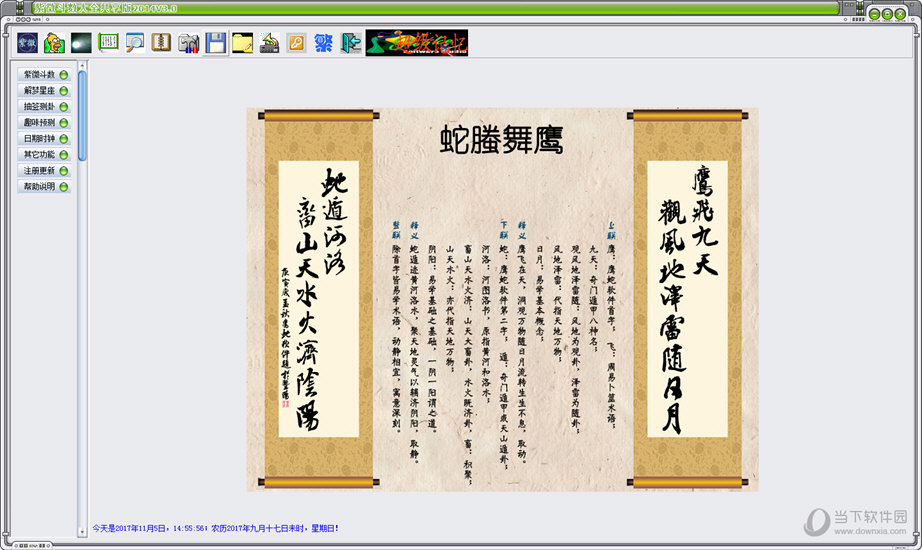Viewport: 922px width, 550px height.
Task: Click the sidebar vertical scrollbar thumb
Action: pos(83,112)
